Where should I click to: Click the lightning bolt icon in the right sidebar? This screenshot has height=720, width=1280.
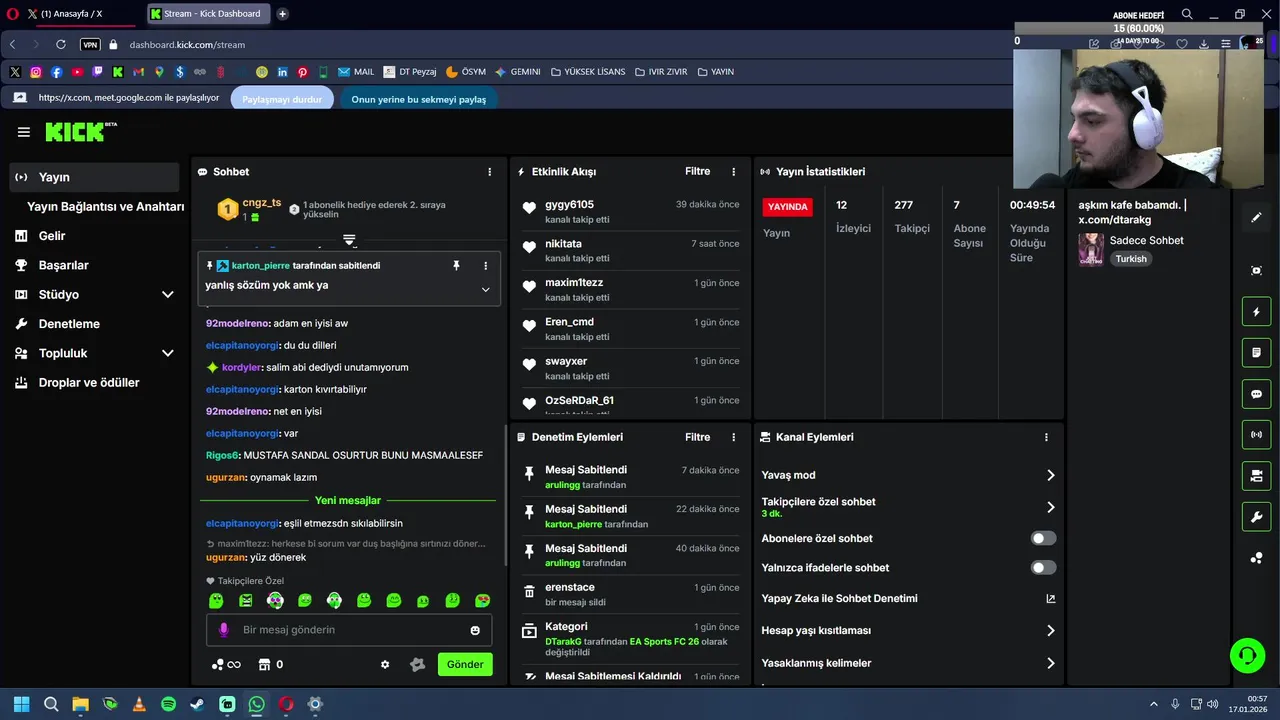pyautogui.click(x=1257, y=312)
